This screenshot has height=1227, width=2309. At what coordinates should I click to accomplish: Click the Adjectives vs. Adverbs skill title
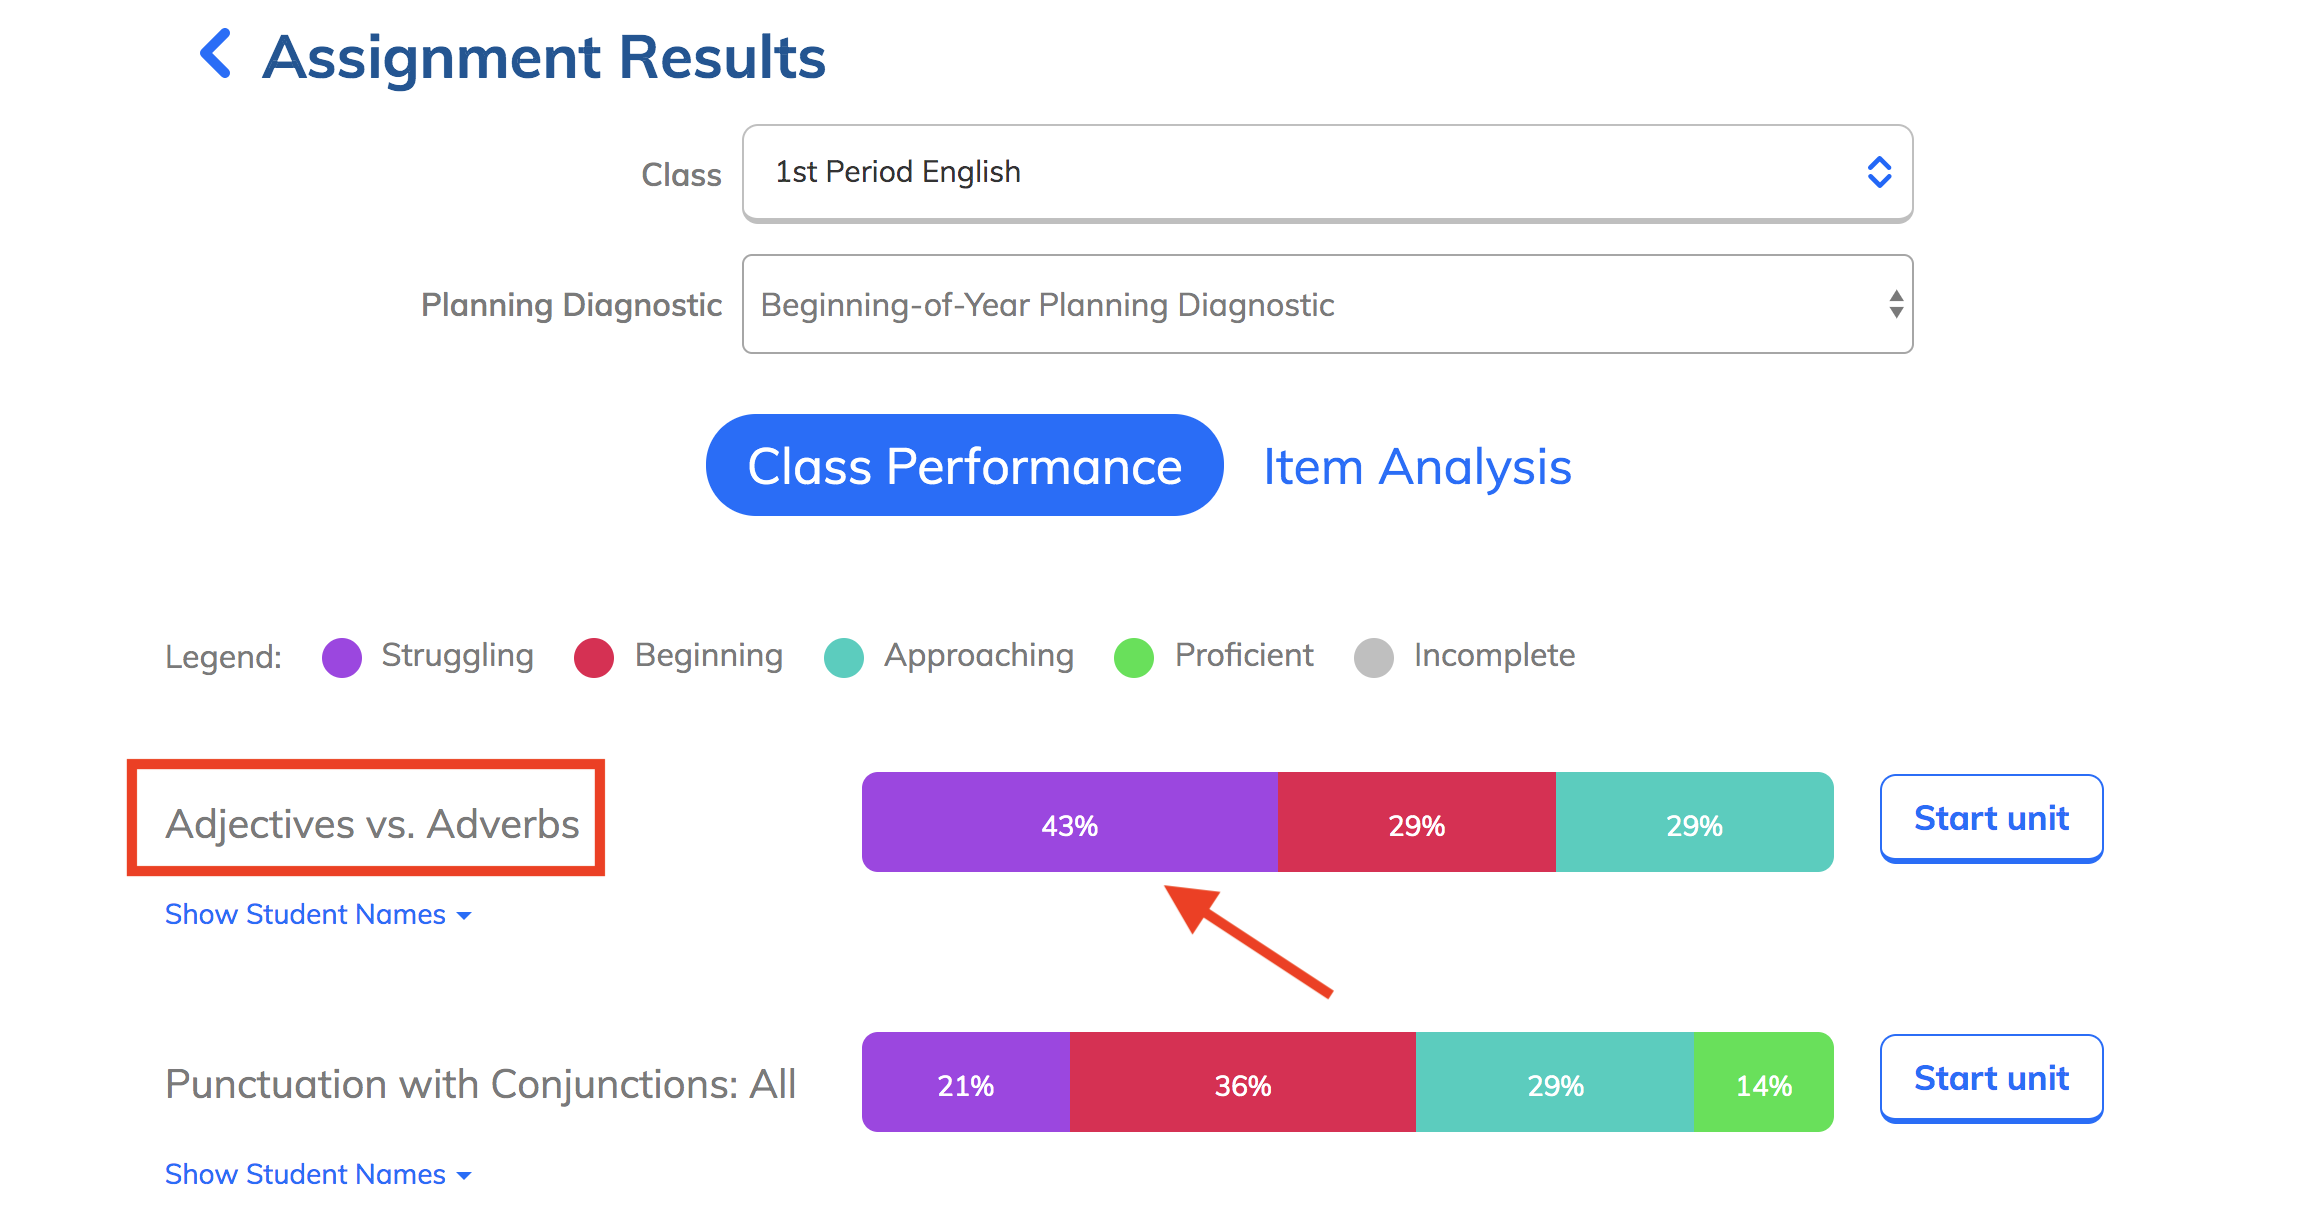click(x=372, y=824)
